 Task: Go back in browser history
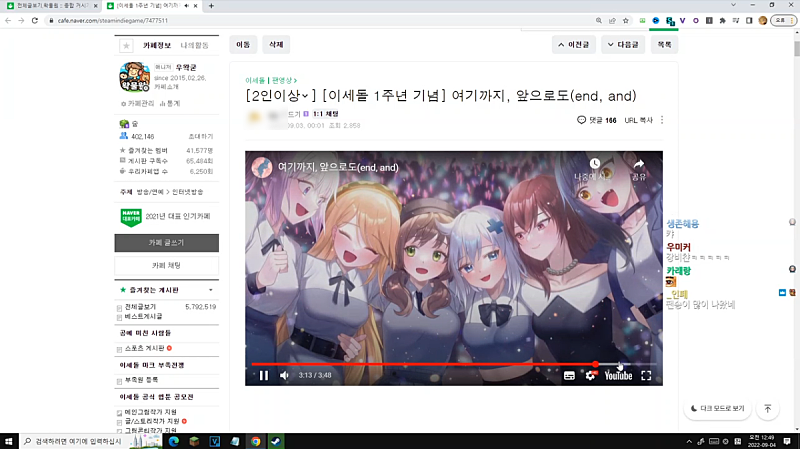point(8,20)
